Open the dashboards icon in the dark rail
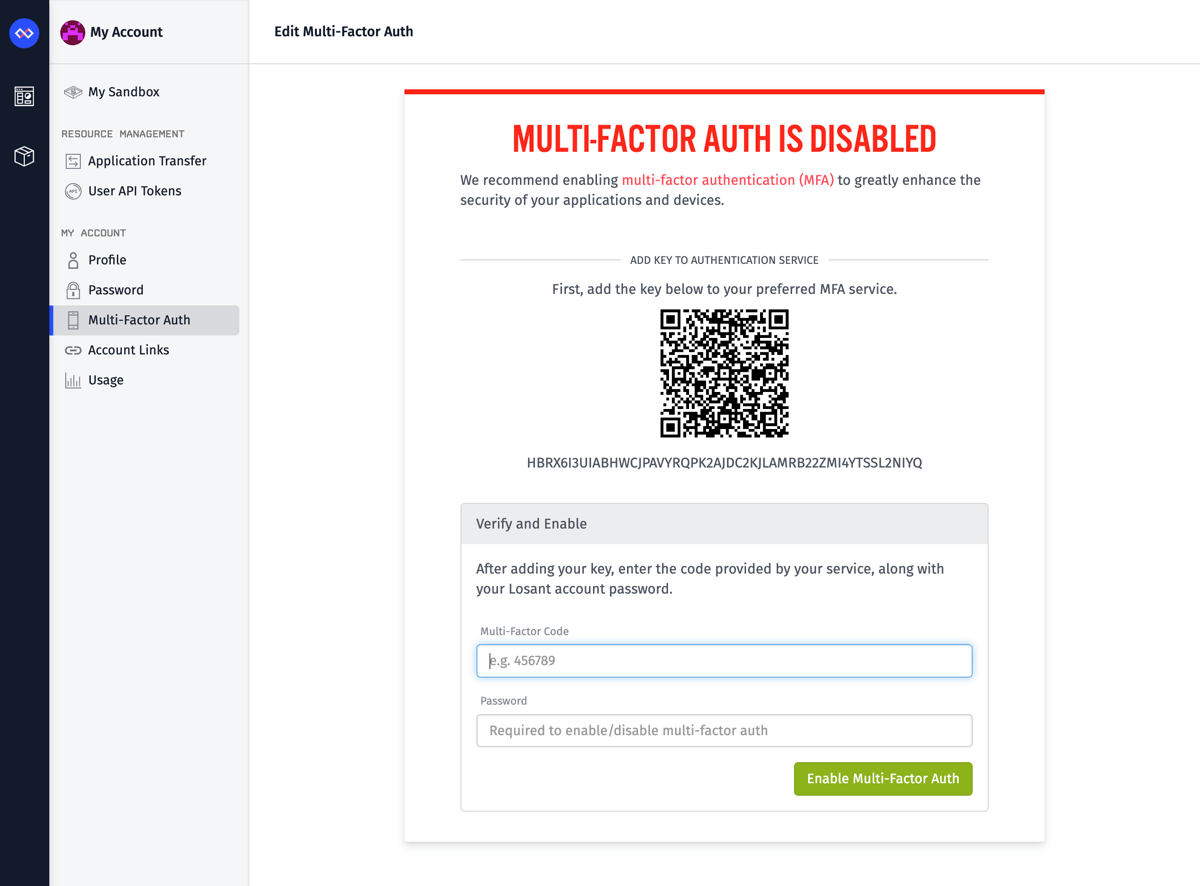1200x886 pixels. (x=24, y=96)
